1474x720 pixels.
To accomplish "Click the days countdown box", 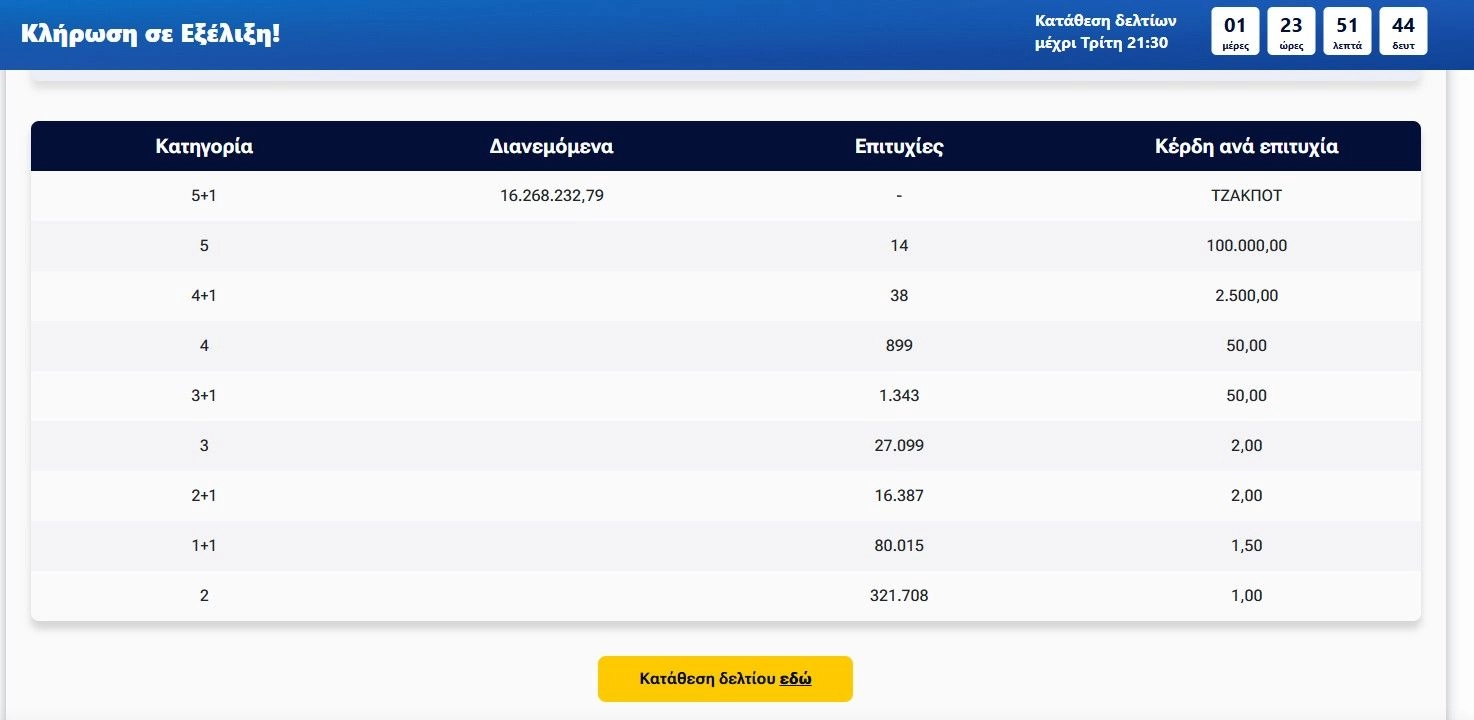I will [x=1235, y=31].
